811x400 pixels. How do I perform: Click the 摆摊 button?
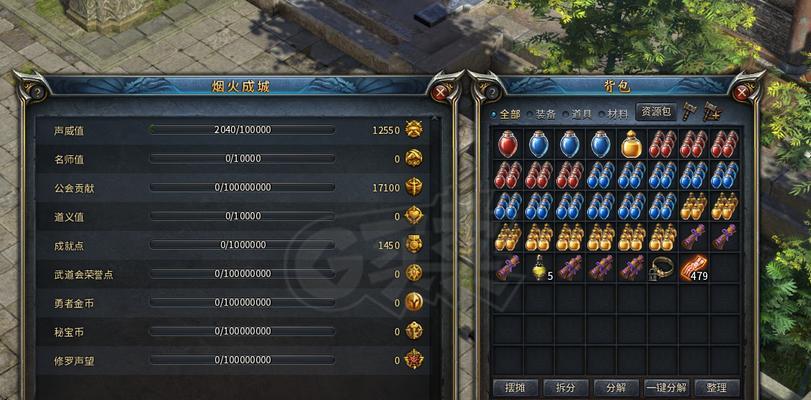515,388
